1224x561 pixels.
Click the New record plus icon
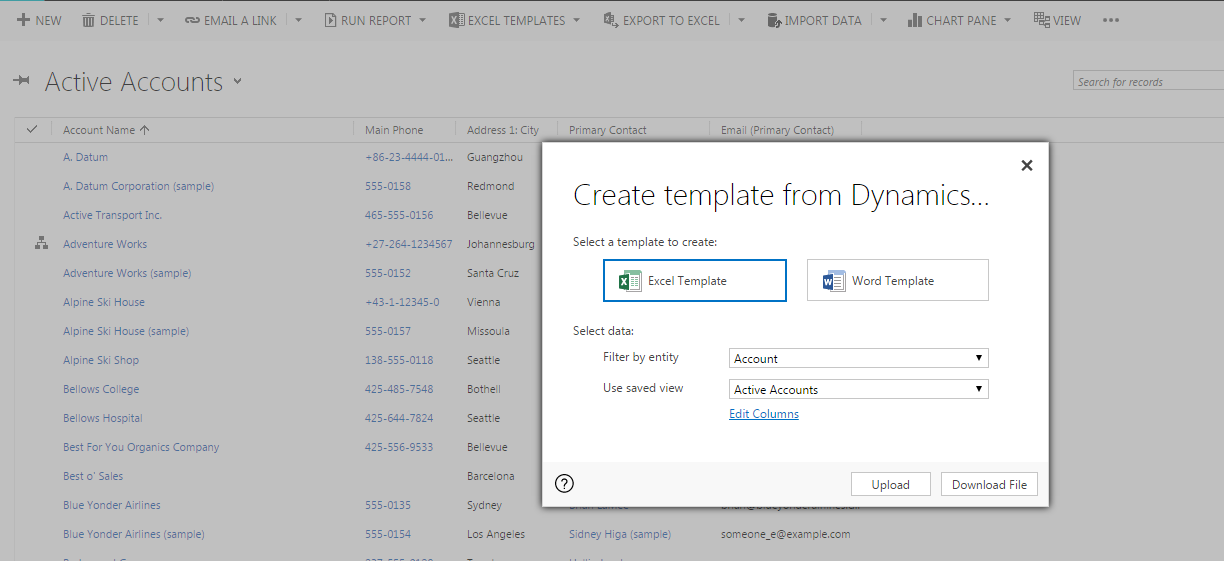[x=23, y=20]
